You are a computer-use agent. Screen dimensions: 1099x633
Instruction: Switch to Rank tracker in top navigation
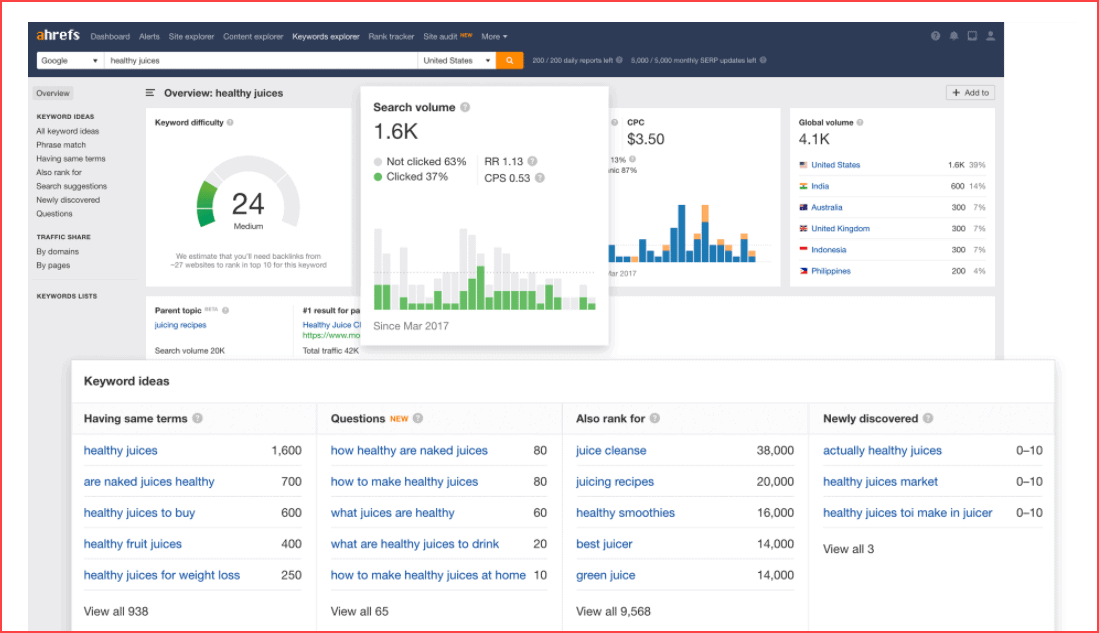click(391, 37)
